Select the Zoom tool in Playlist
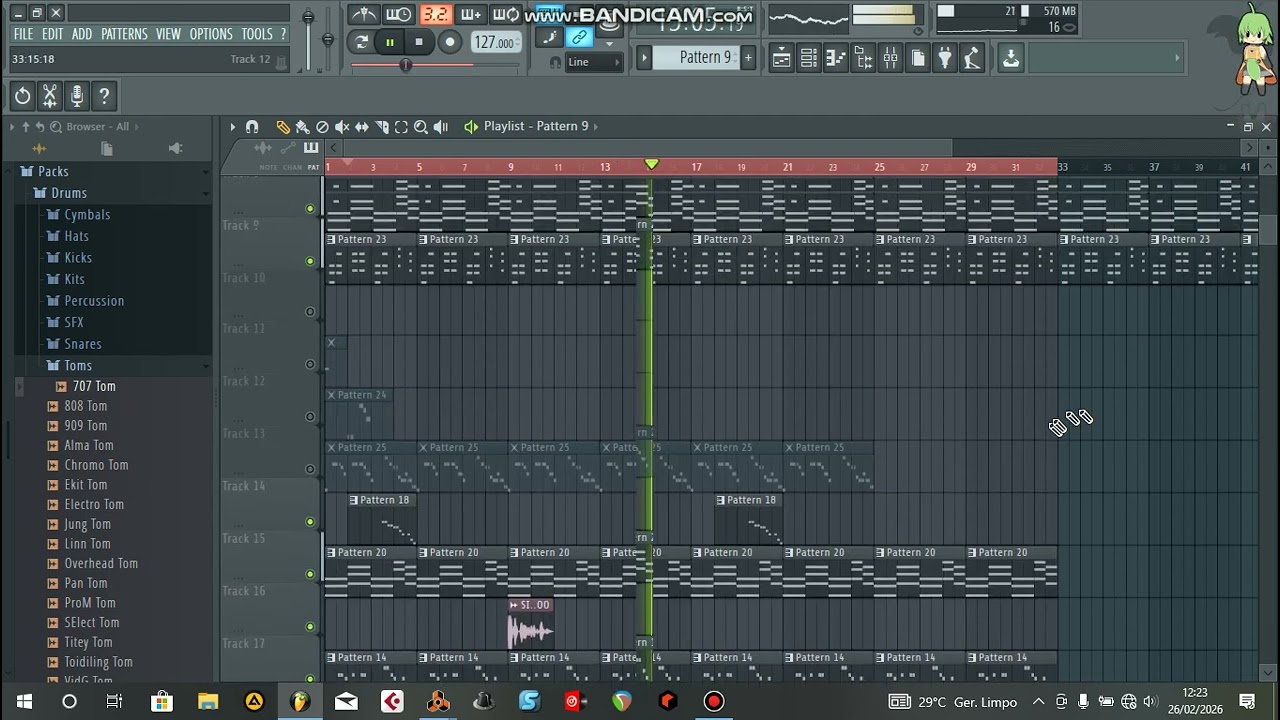1280x720 pixels. (421, 127)
